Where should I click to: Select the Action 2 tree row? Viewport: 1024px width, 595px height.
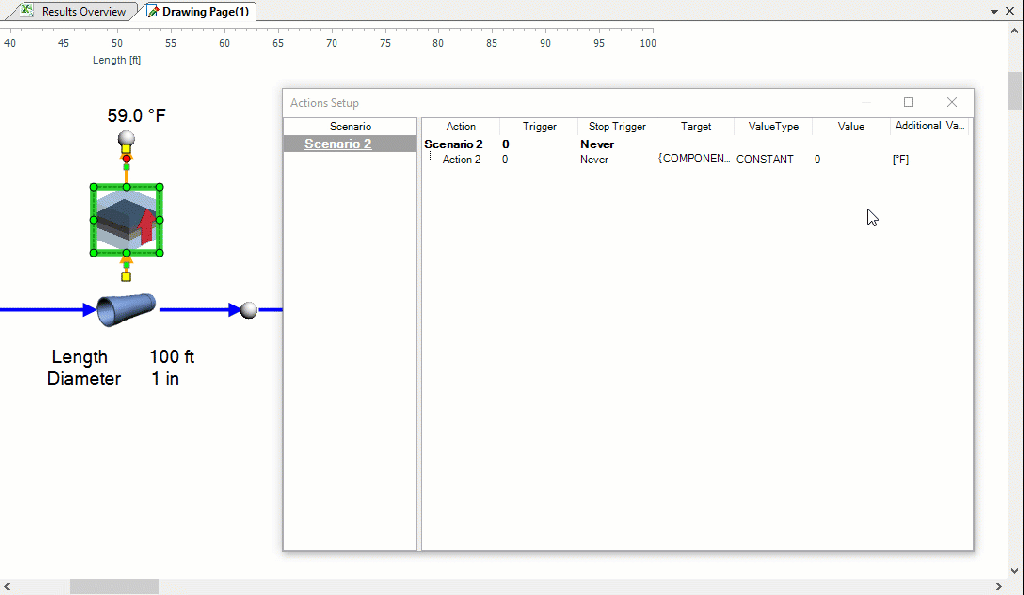461,159
